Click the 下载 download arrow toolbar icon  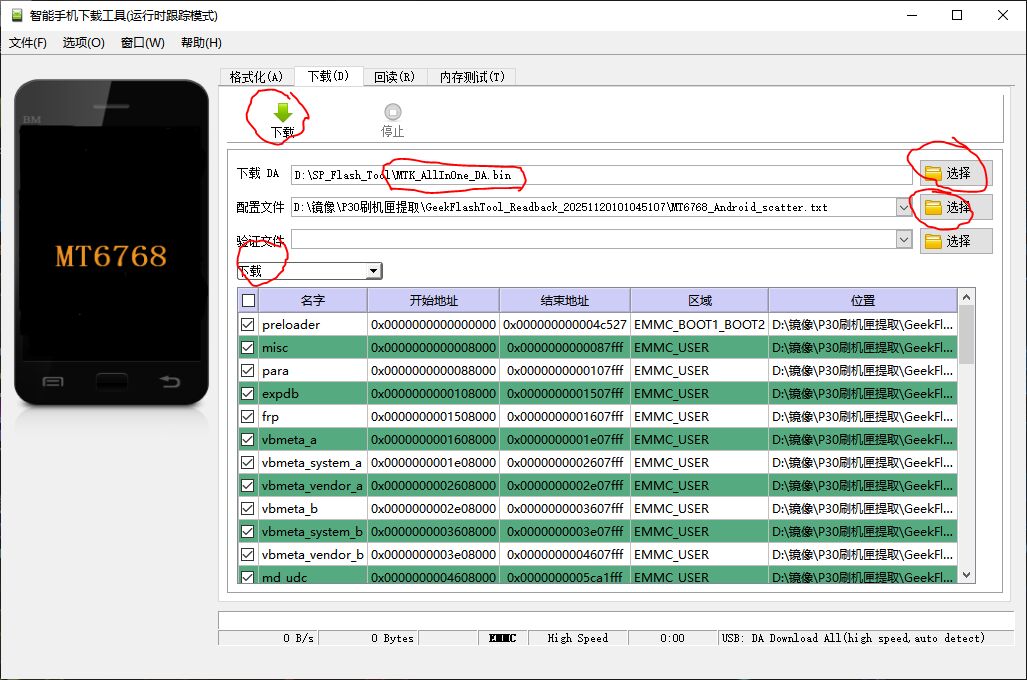pos(282,110)
